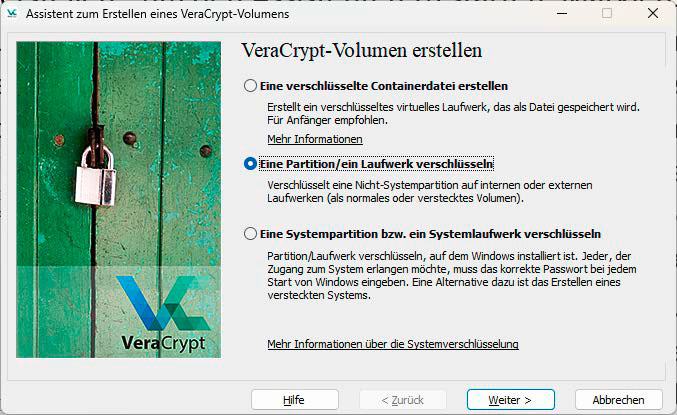Cancel the wizard with Abbrechen

618,400
